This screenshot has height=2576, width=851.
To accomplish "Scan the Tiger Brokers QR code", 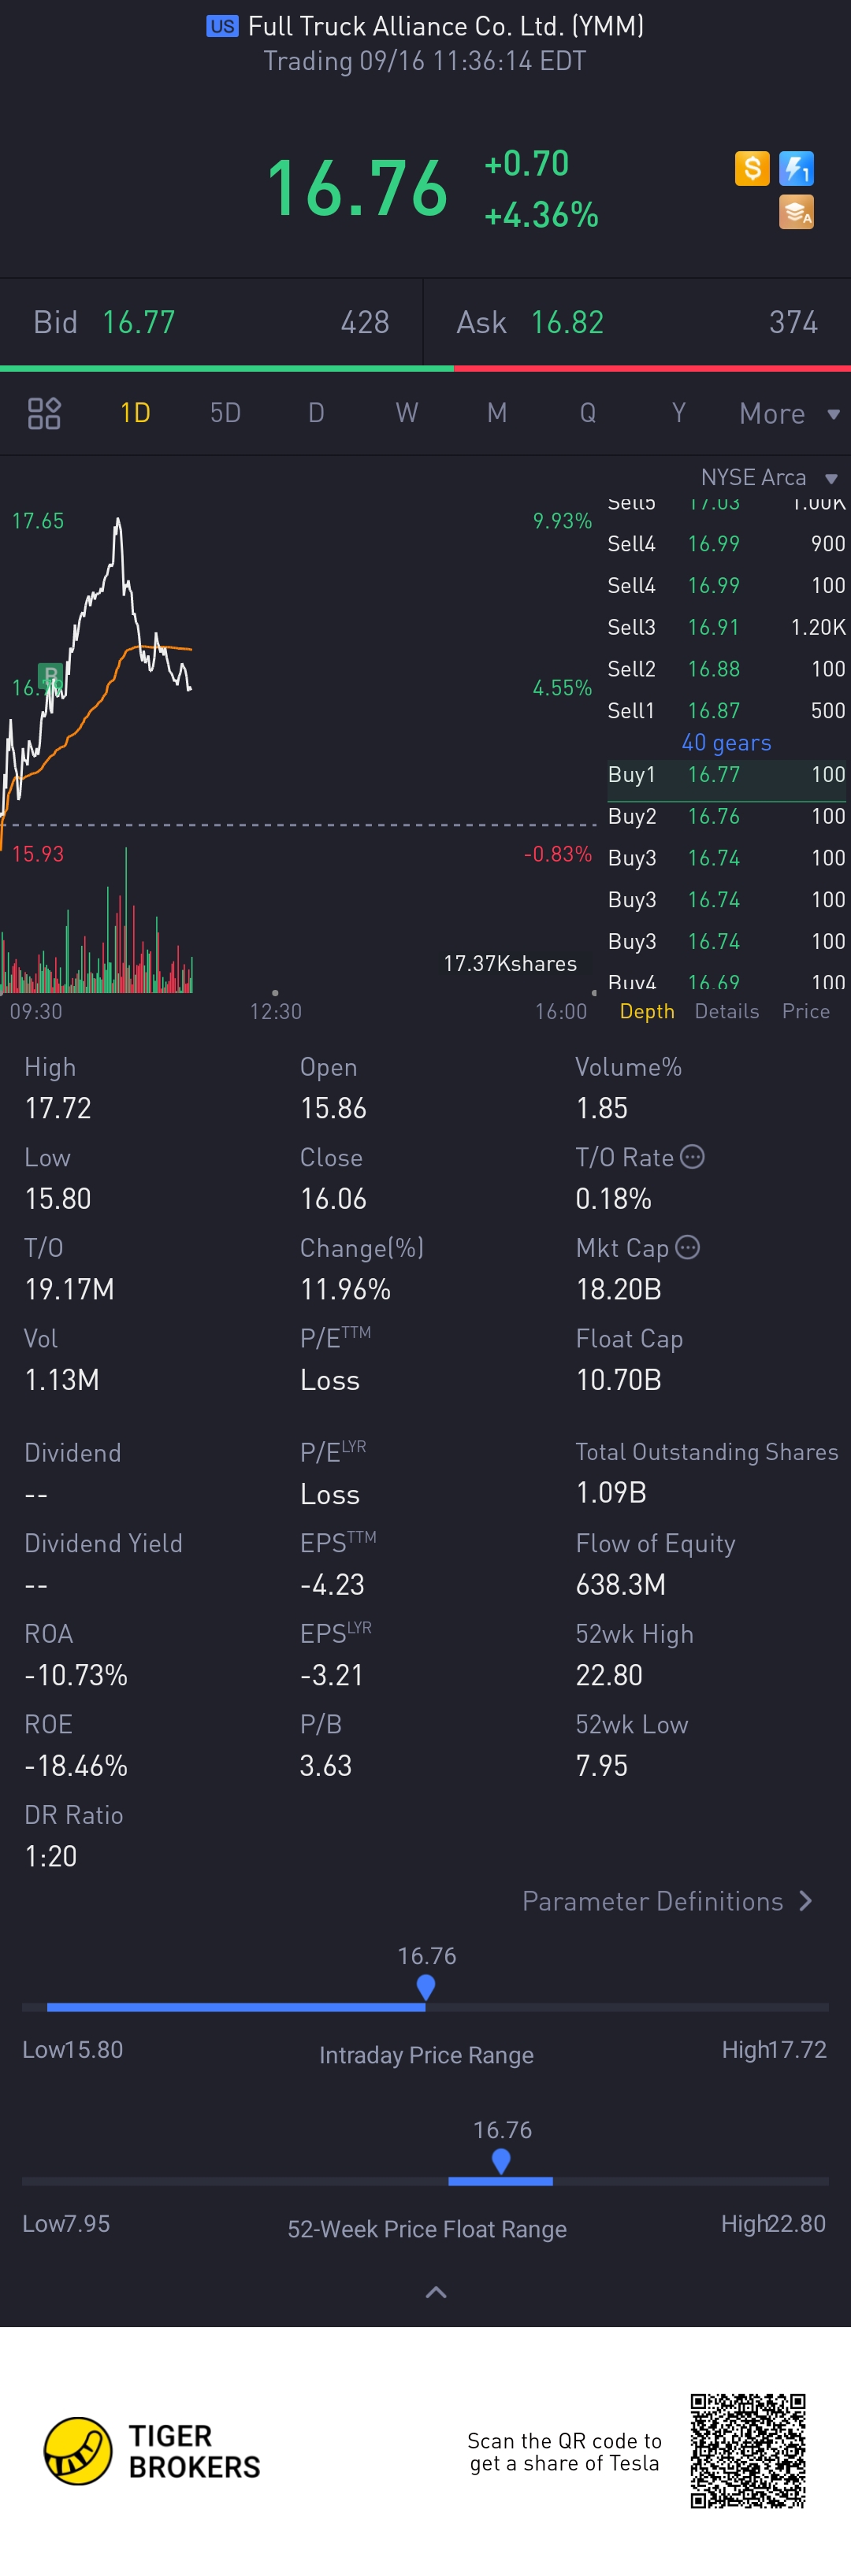I will (x=748, y=2450).
